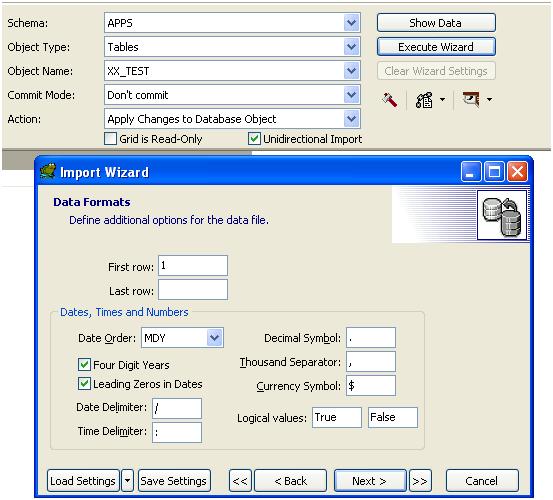Click the Toad frog icon in Import Wizard title

[49, 172]
